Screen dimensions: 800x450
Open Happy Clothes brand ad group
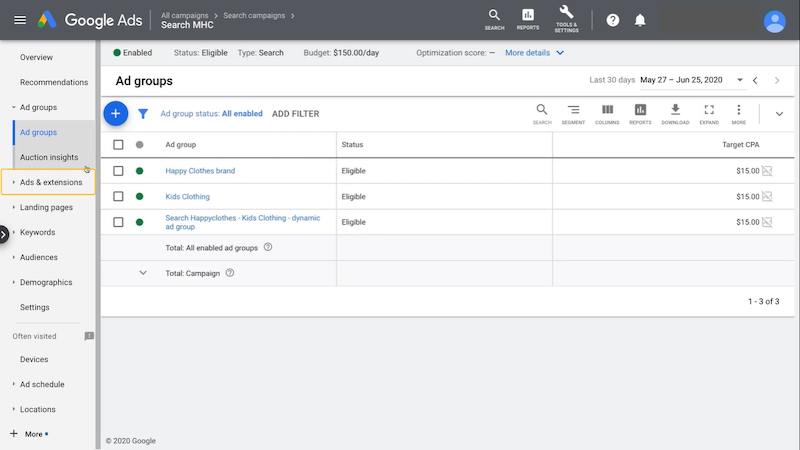click(200, 171)
